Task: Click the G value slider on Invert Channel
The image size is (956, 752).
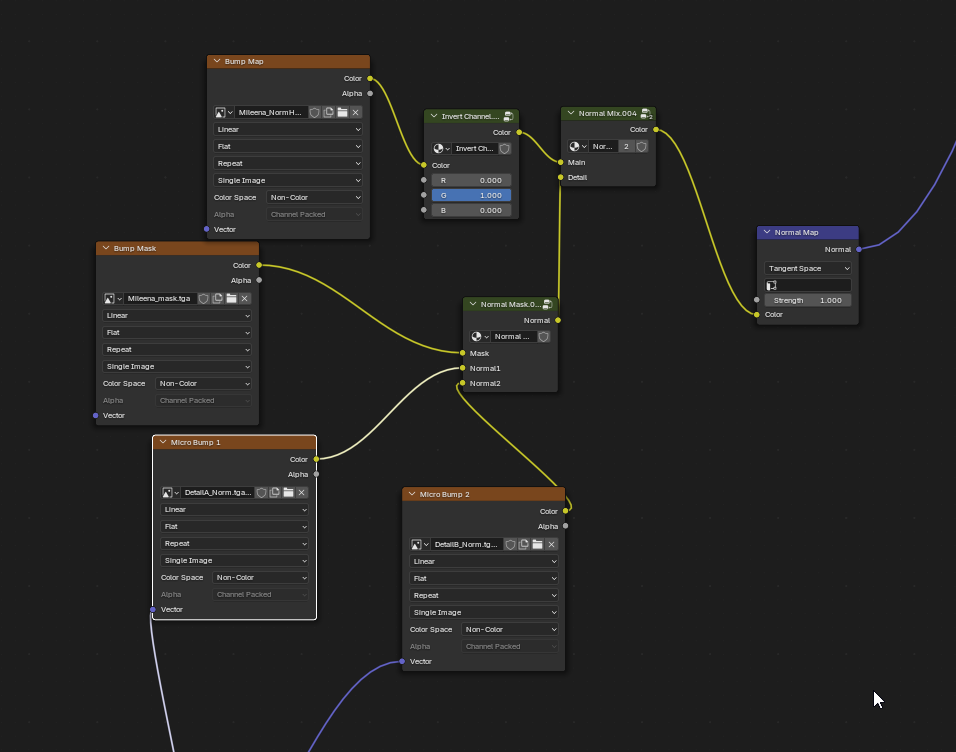Action: point(471,195)
